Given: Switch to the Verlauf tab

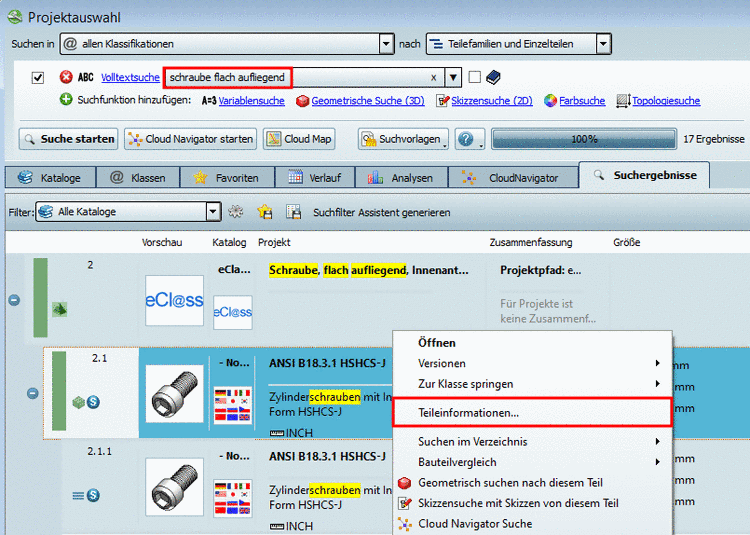Looking at the screenshot, I should [315, 178].
